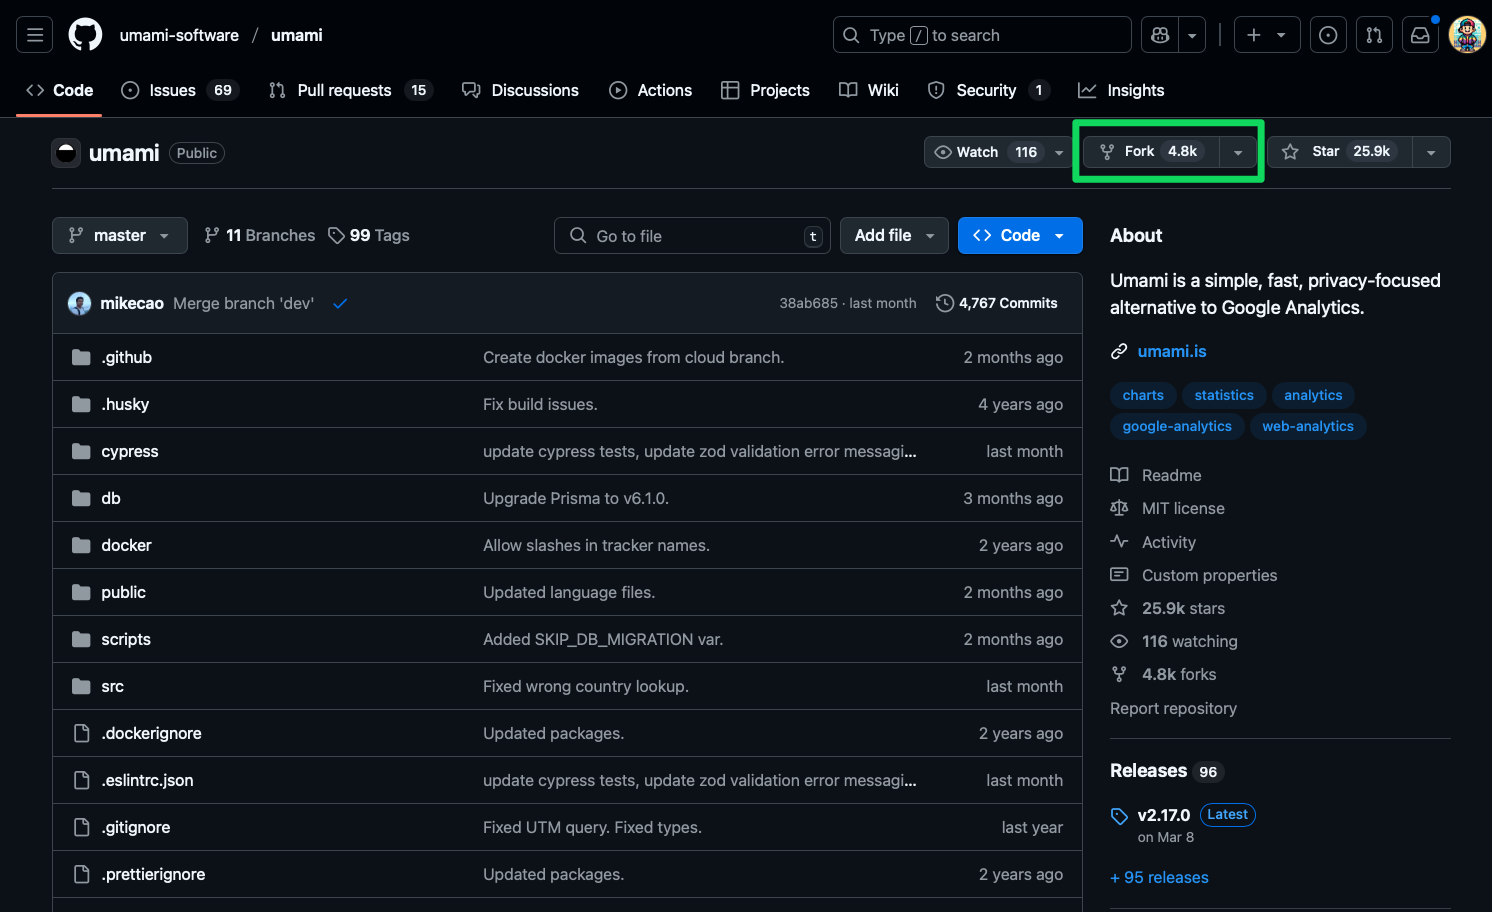The image size is (1492, 912).
Task: Open the Add file dropdown
Action: tap(894, 235)
